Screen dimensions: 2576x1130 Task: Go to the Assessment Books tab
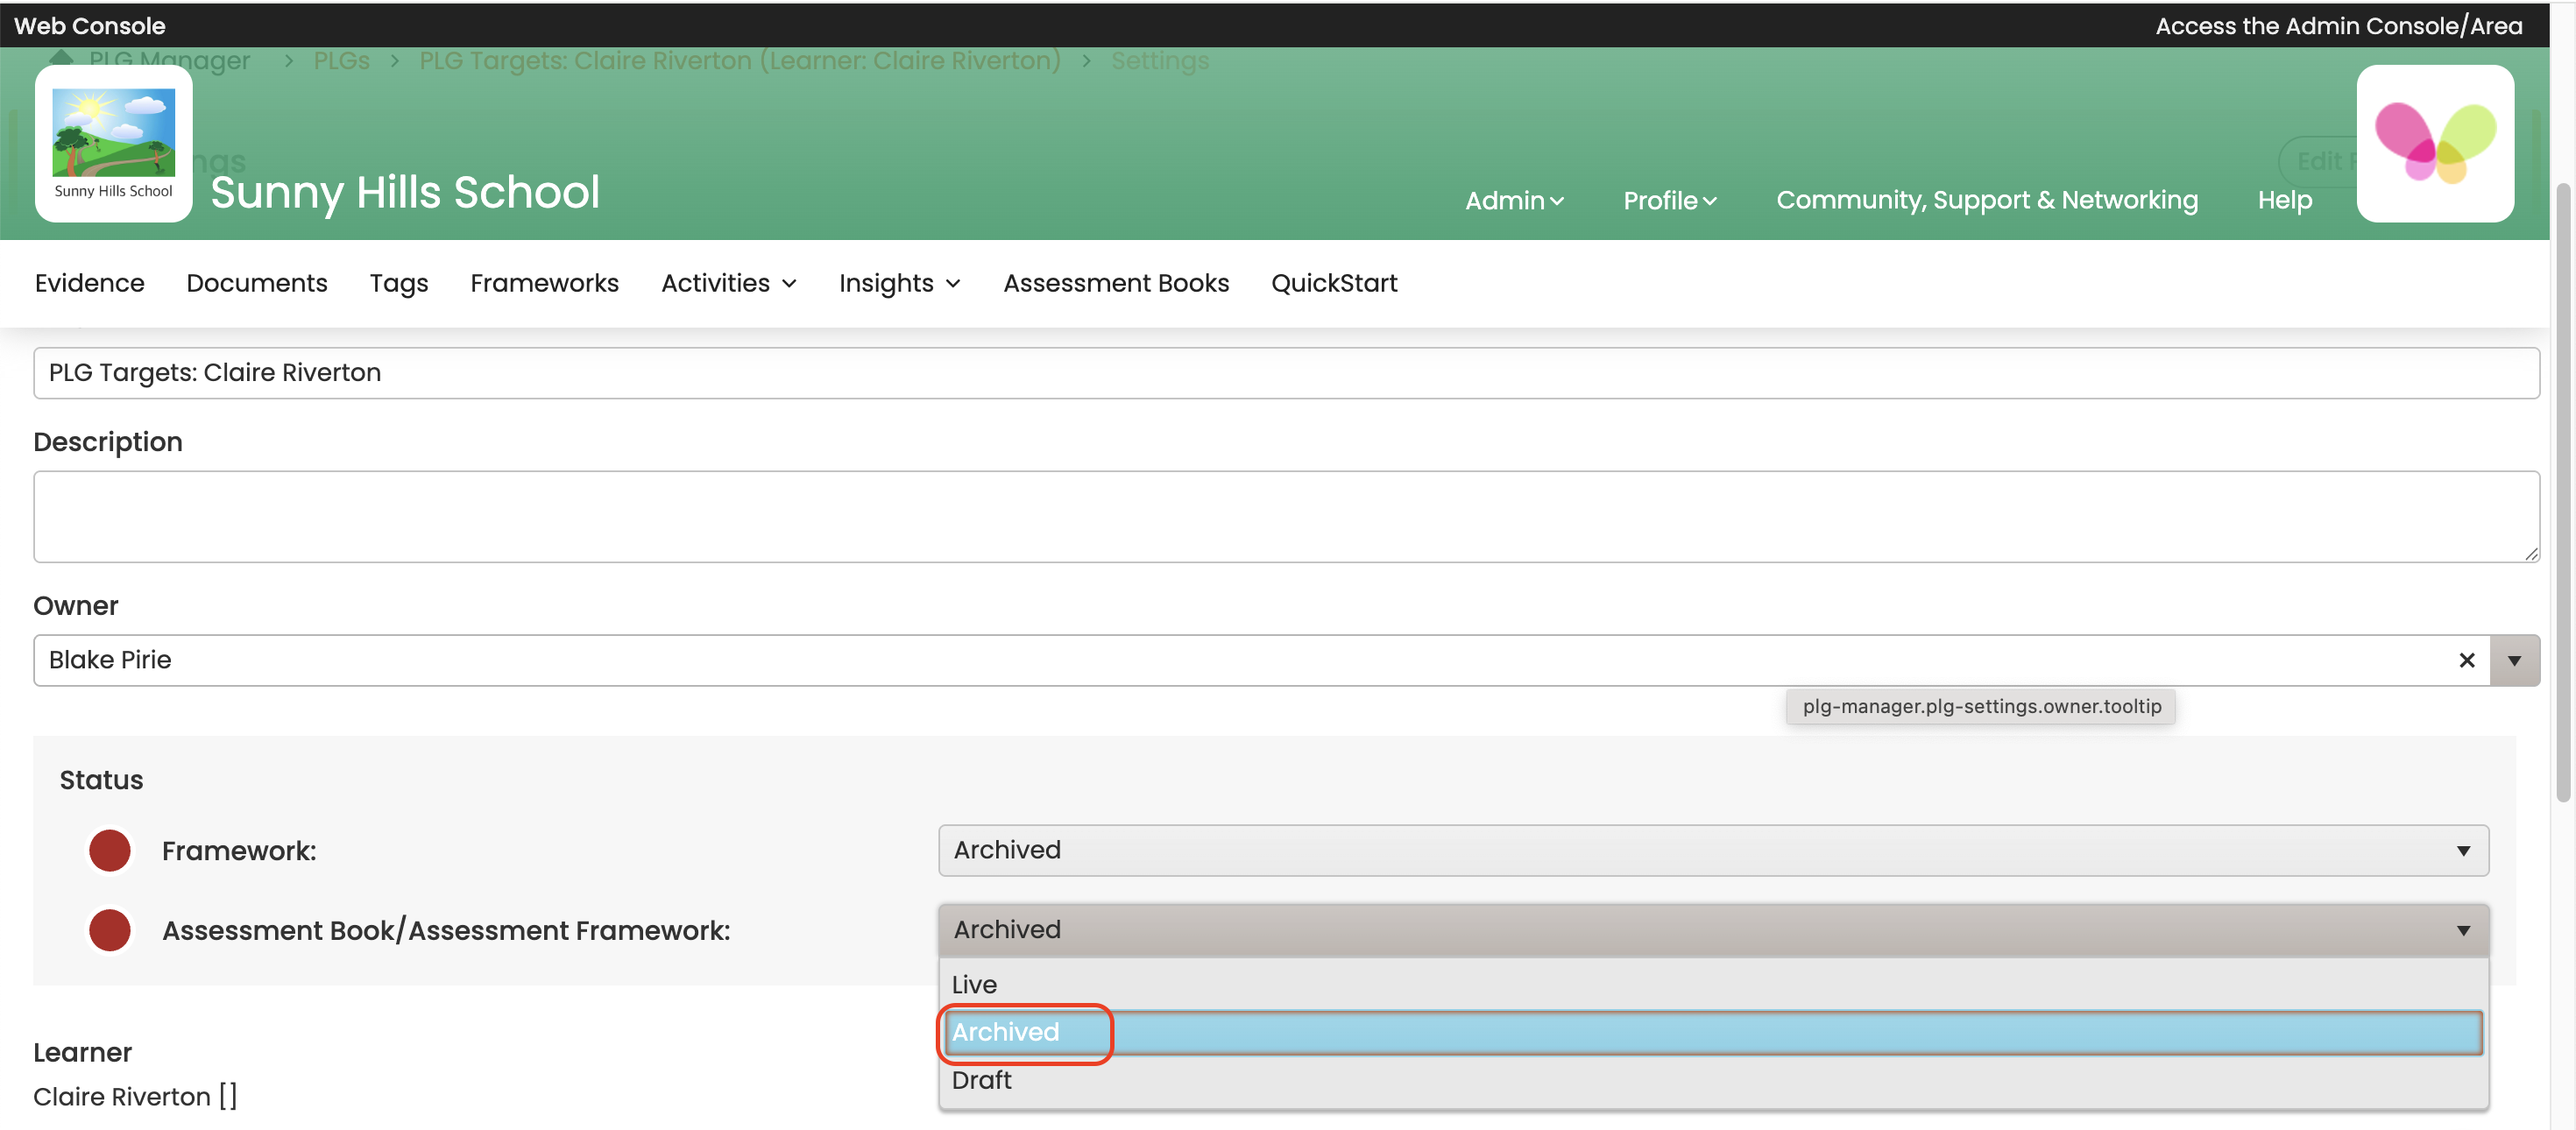1116,283
